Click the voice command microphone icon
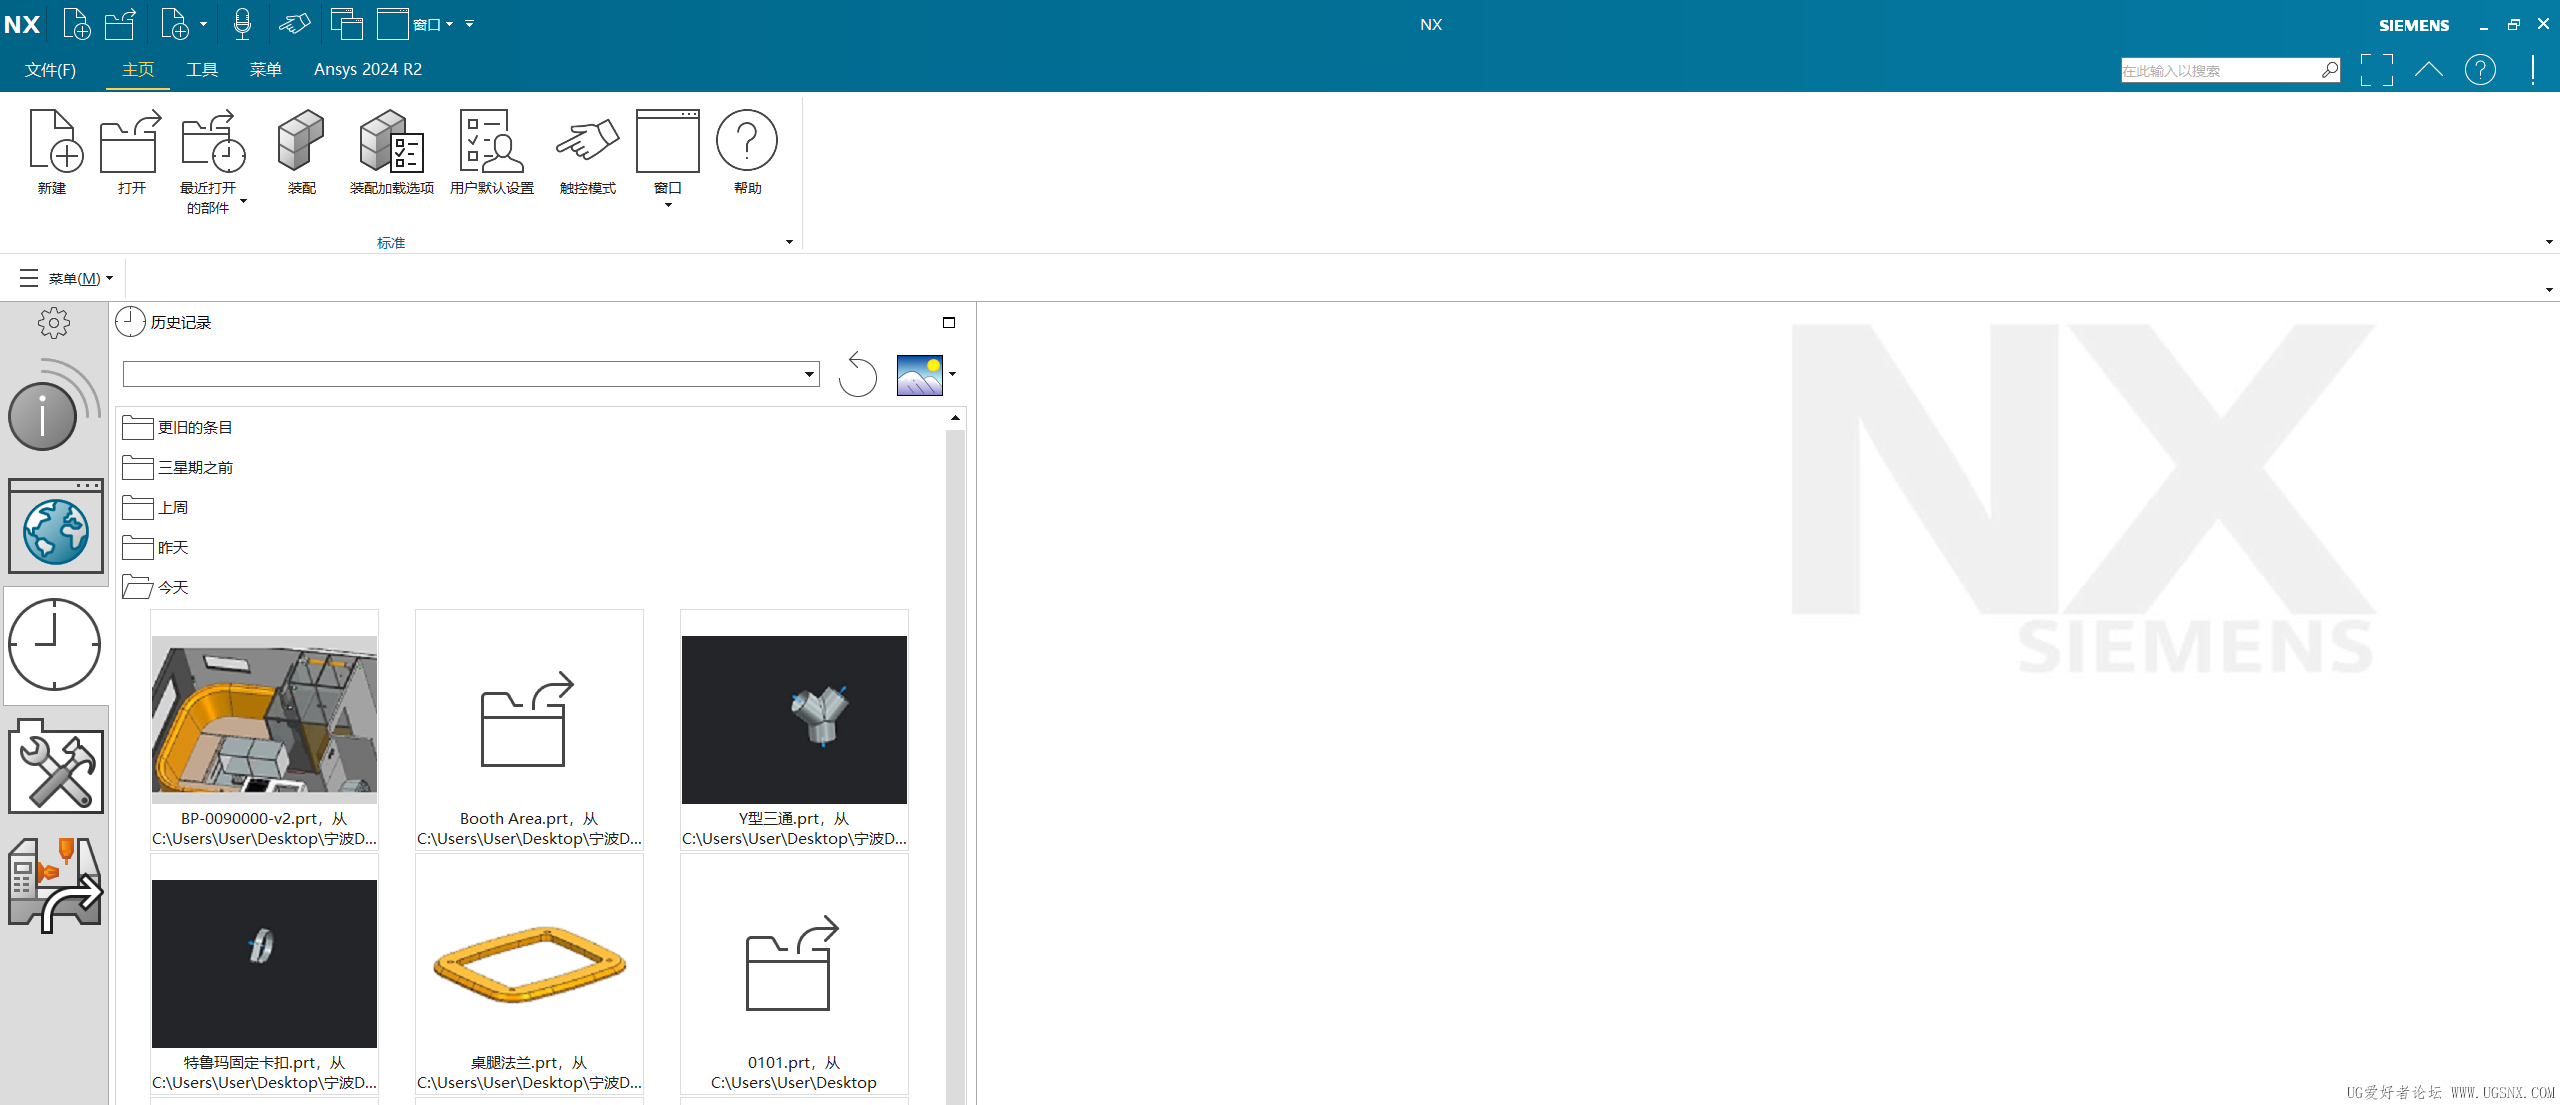The image size is (2560, 1105). point(241,23)
